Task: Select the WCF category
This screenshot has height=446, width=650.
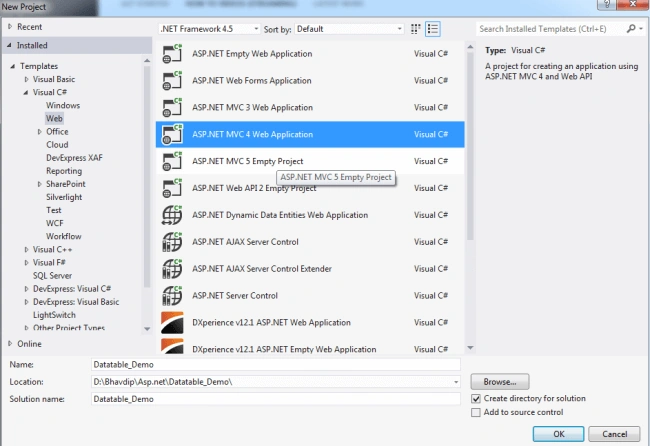Action: (x=55, y=223)
